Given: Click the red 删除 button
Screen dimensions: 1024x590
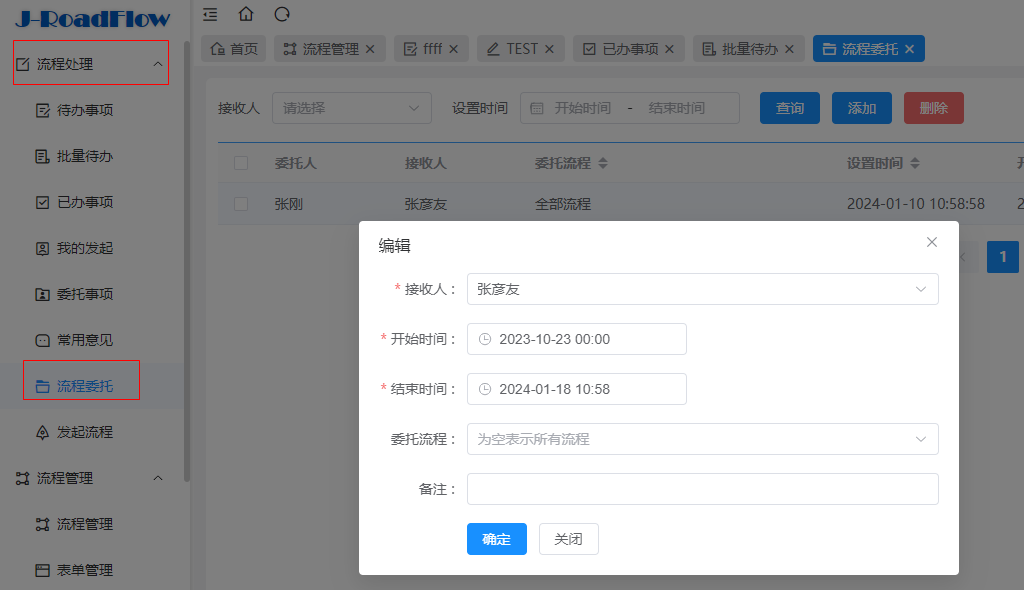Looking at the screenshot, I should (x=933, y=108).
